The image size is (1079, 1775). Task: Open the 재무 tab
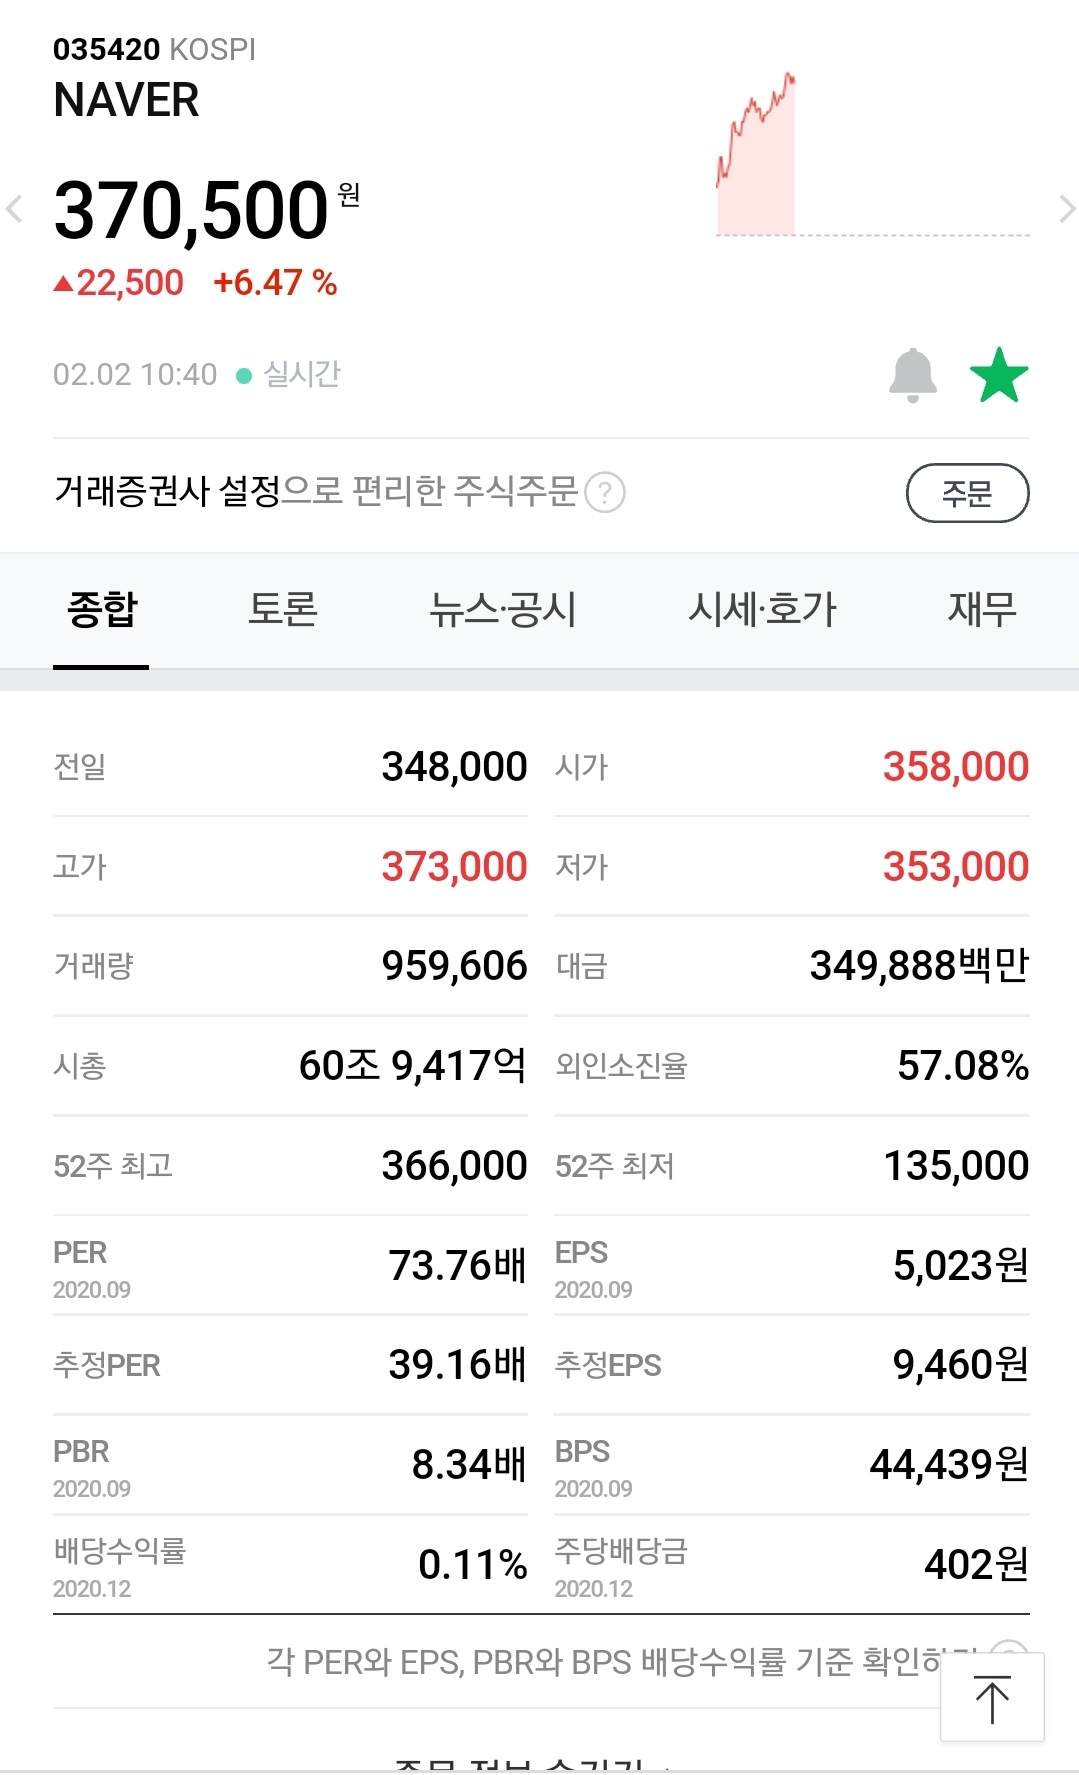click(x=982, y=609)
